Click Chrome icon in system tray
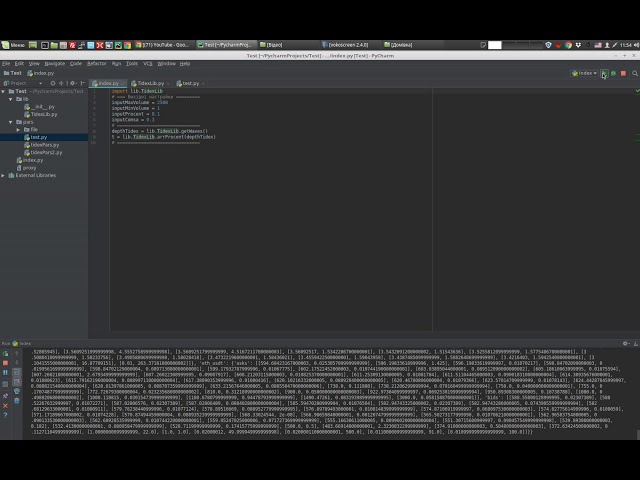The height and width of the screenshot is (480, 640). [x=568, y=45]
